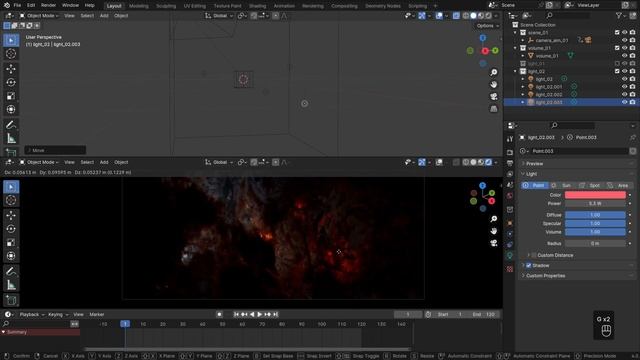Toggle camera view icon in upper viewport
Image resolution: width=640 pixels, height=360 pixels.
point(493,97)
